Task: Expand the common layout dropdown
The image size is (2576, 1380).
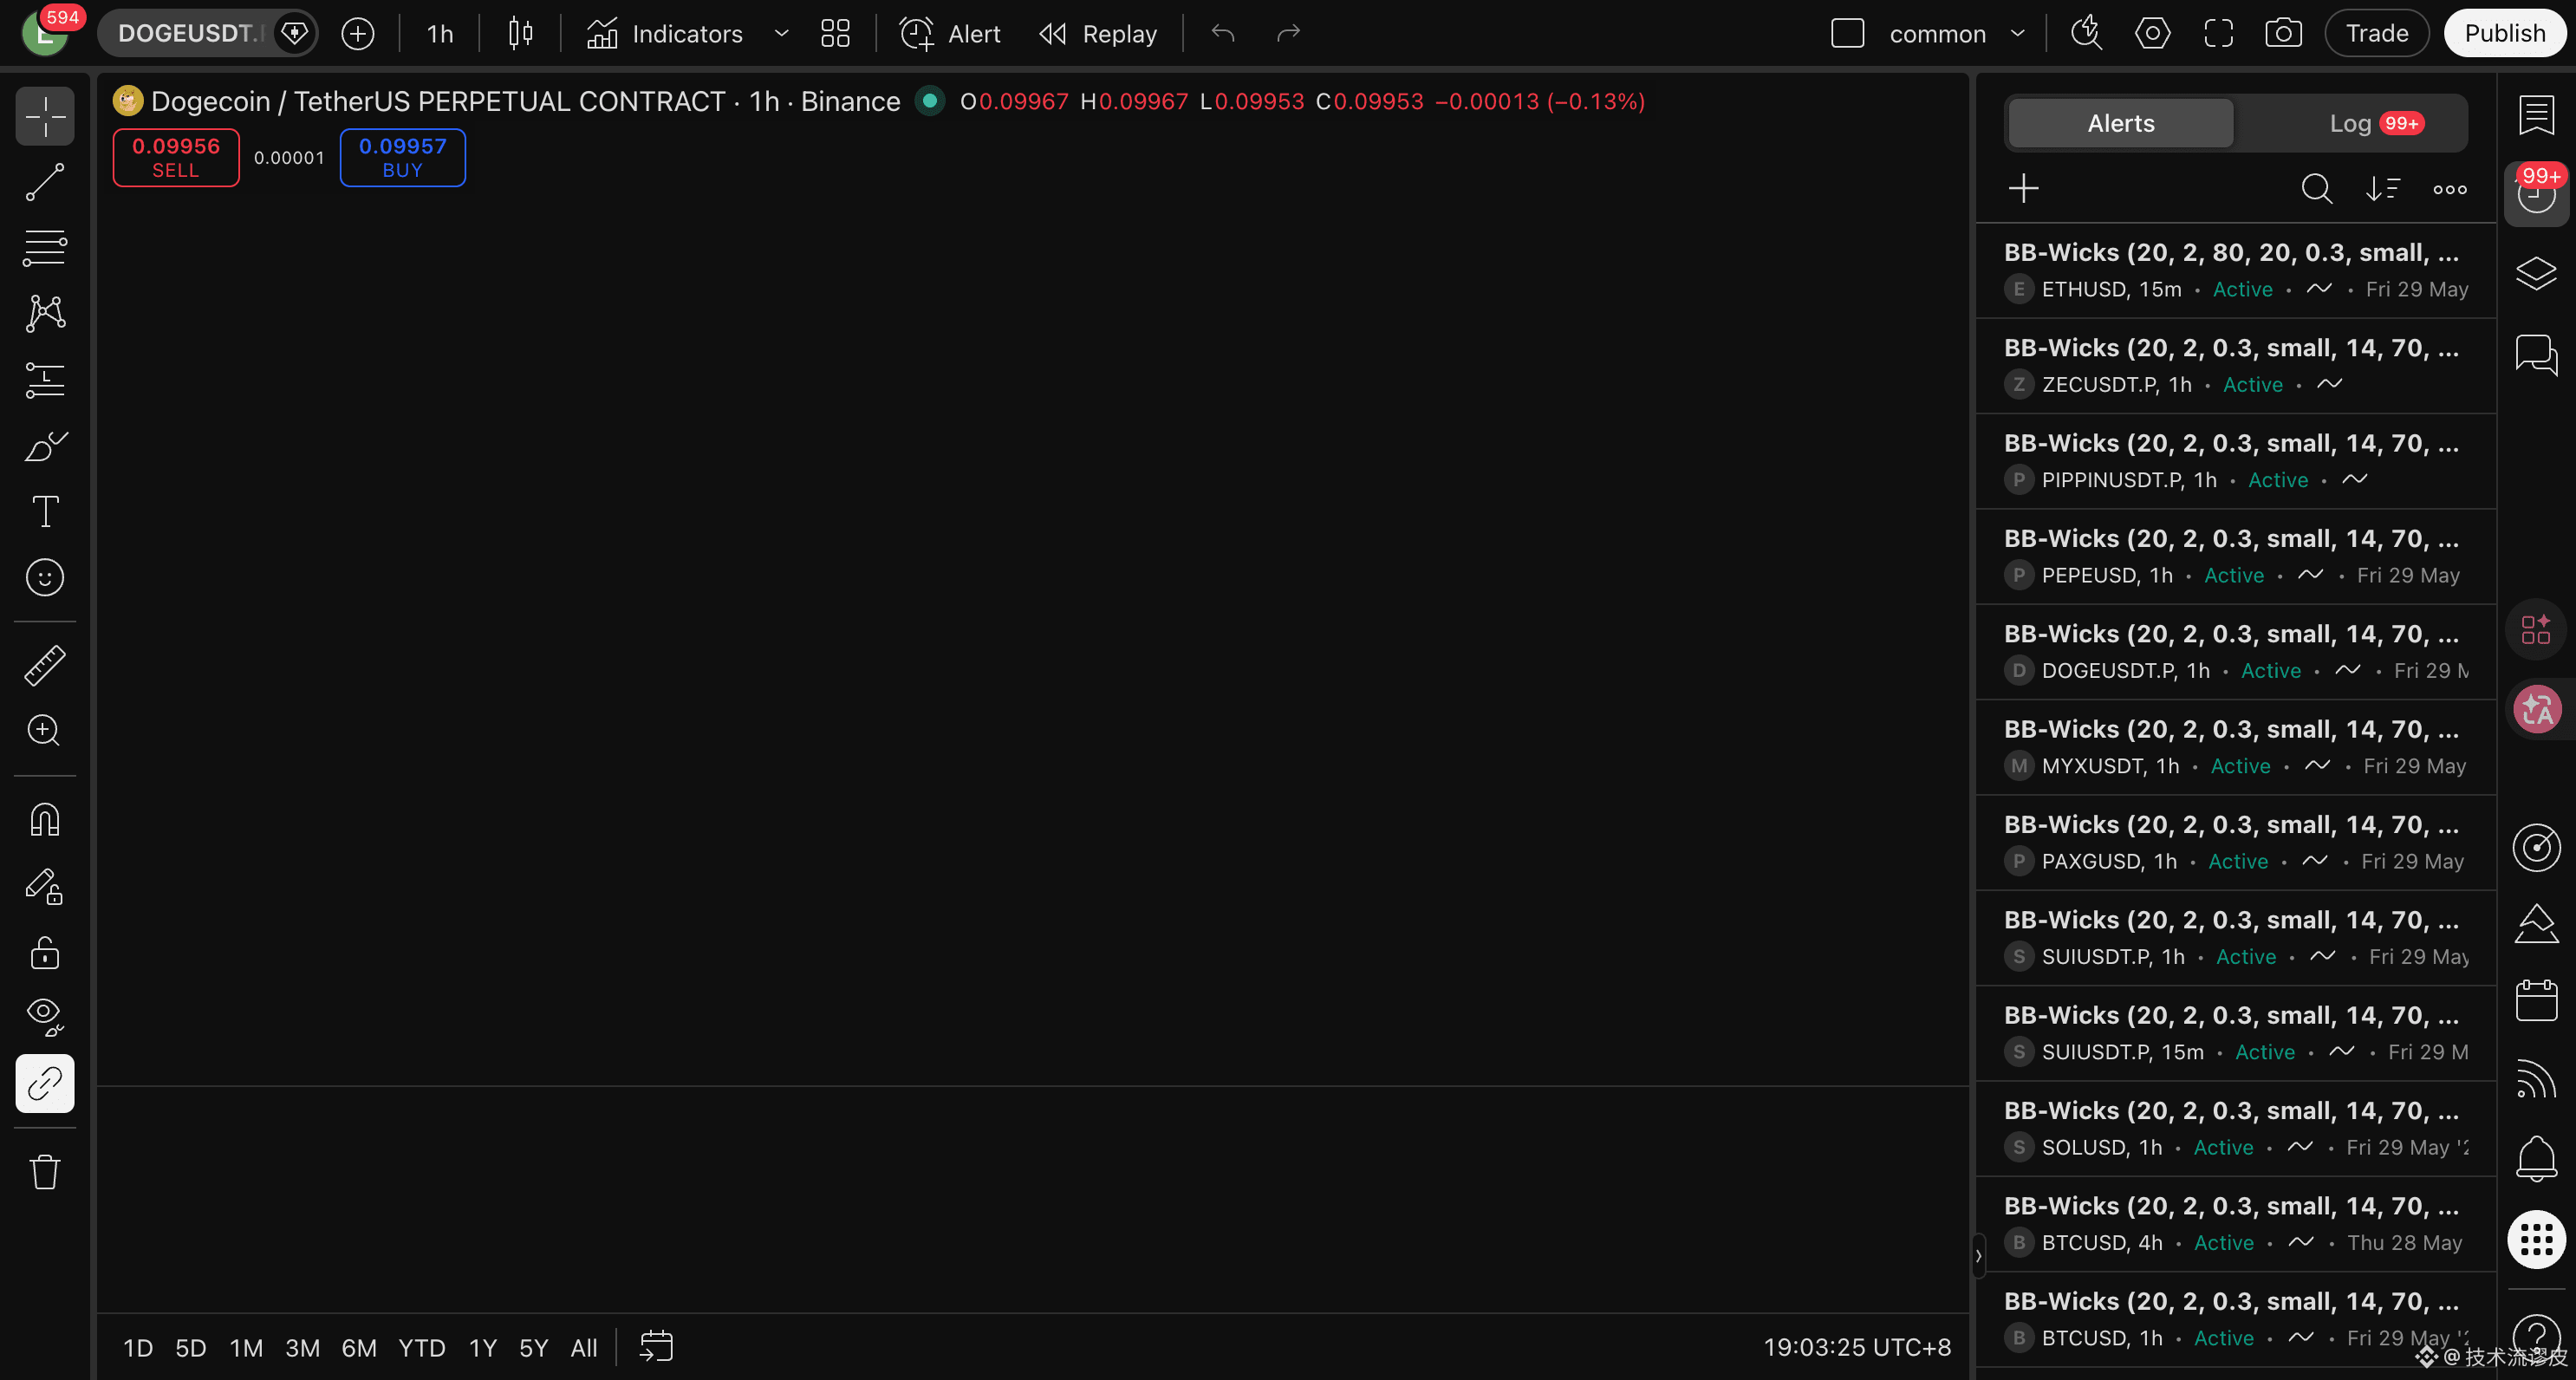Action: pos(2018,33)
